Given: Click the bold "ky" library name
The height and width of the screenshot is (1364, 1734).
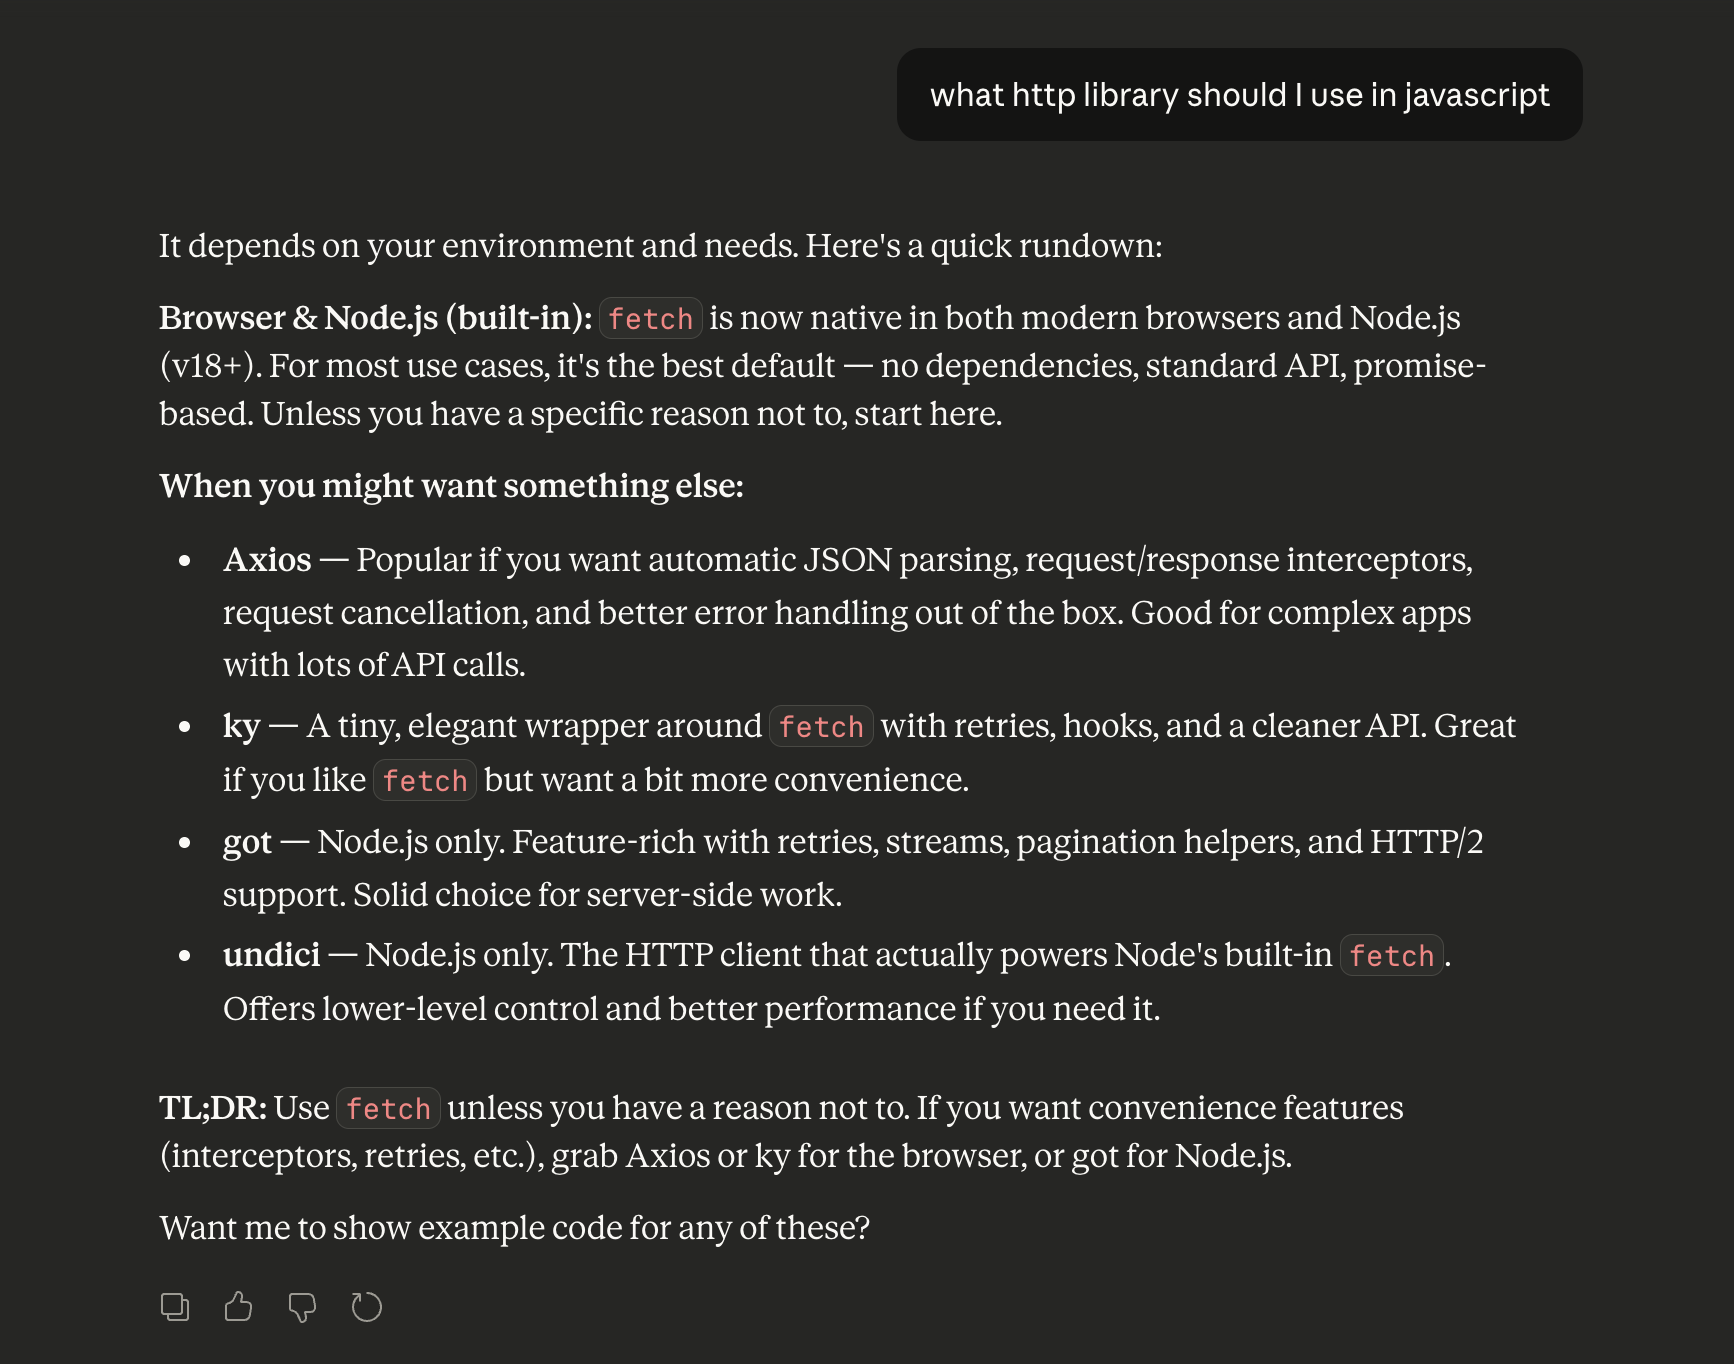Looking at the screenshot, I should 241,726.
